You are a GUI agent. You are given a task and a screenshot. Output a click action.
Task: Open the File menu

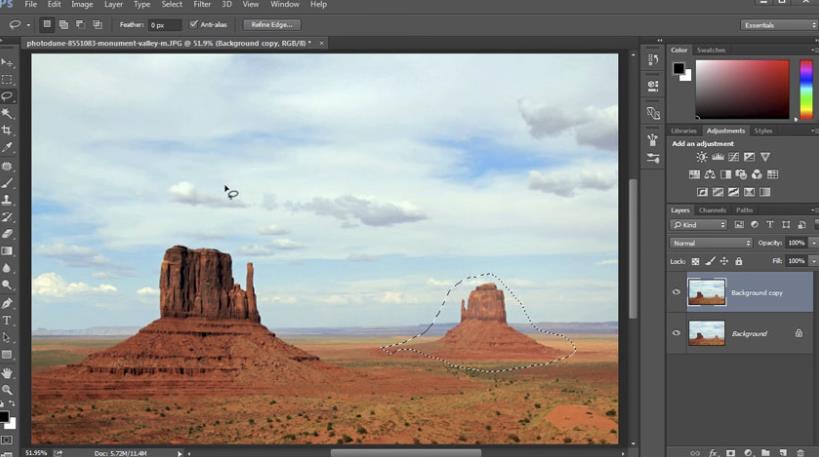[31, 5]
